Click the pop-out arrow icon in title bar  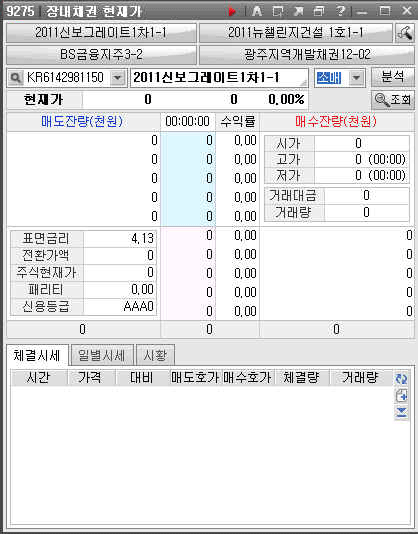coord(299,11)
